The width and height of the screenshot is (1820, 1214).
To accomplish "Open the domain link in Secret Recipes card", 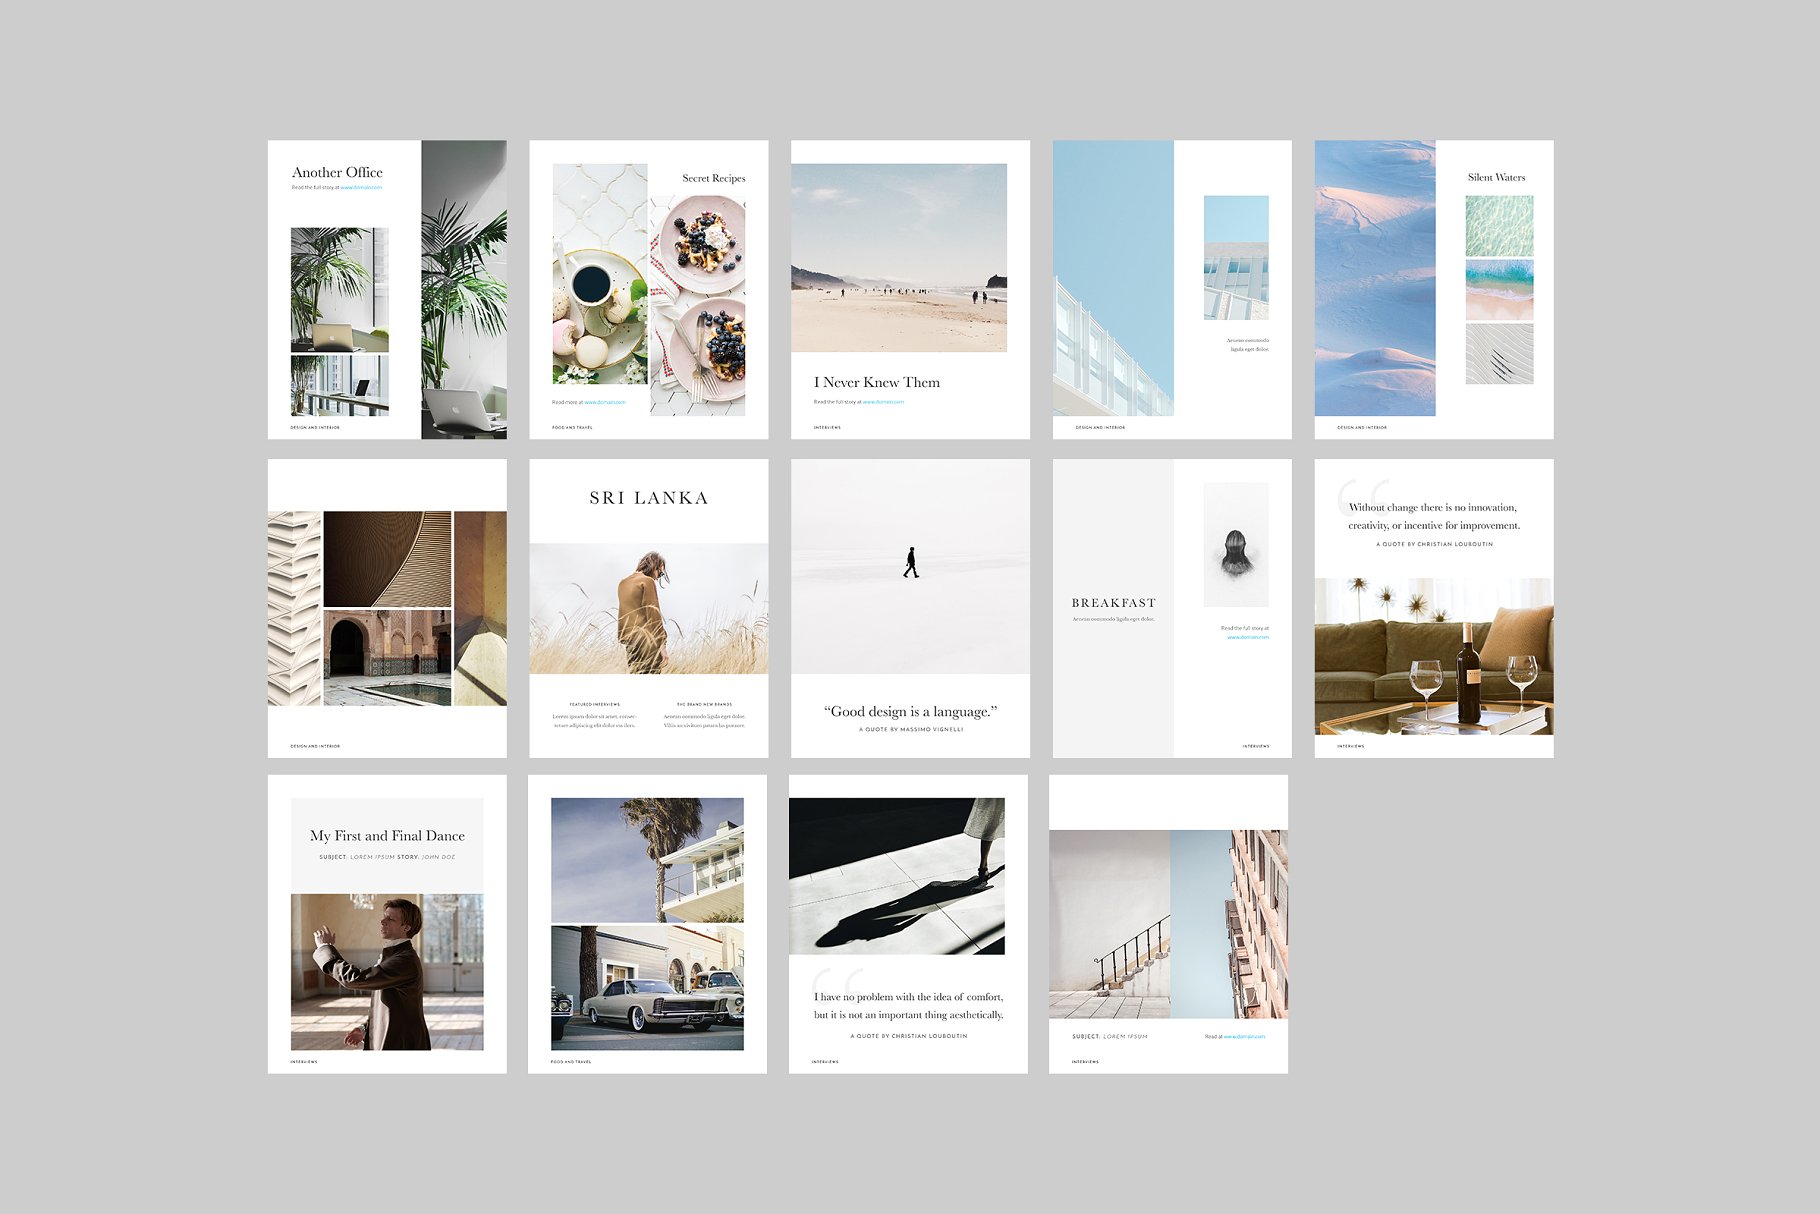I will coord(604,402).
